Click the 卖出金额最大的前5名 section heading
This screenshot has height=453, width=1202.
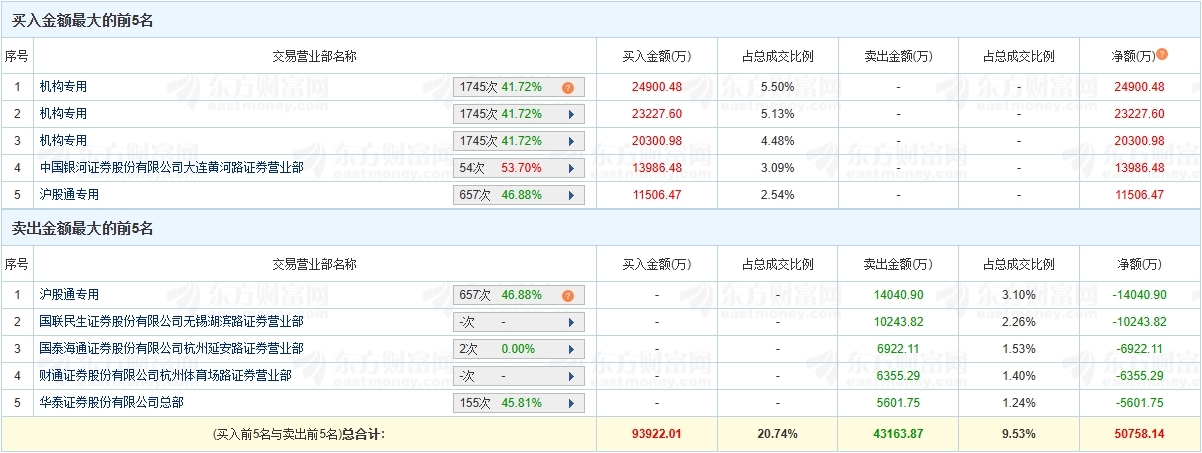(82, 228)
